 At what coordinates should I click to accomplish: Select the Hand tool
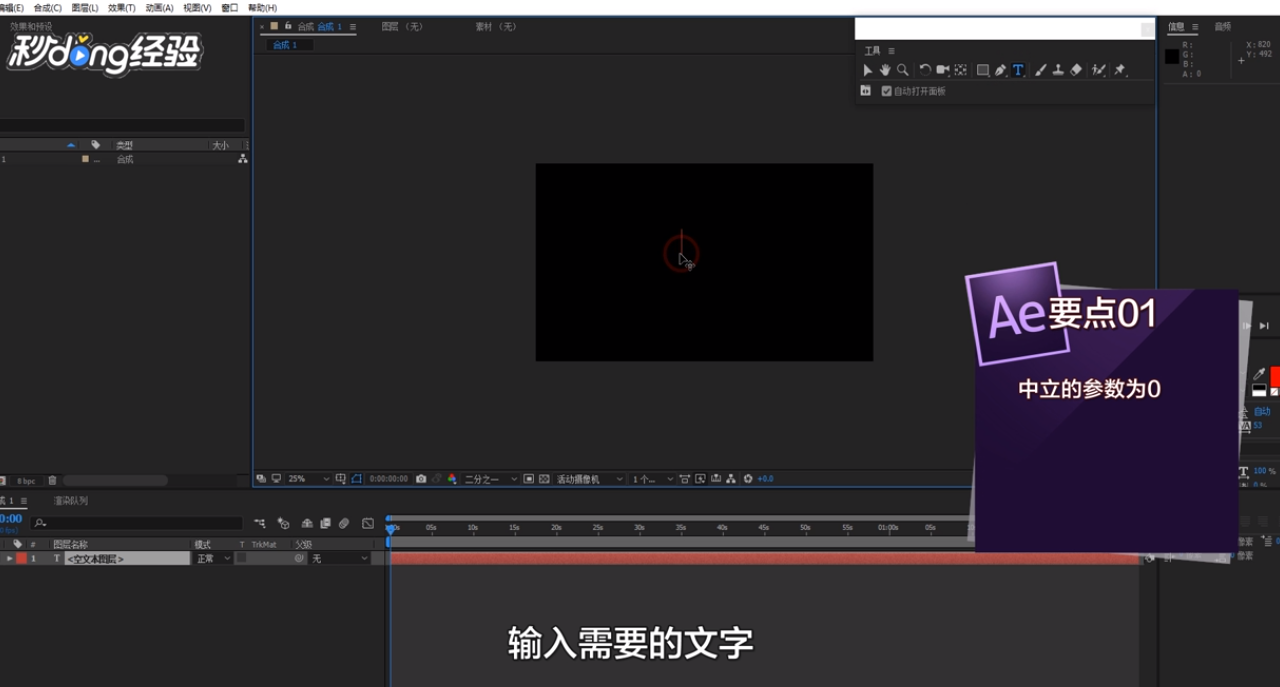(x=885, y=70)
